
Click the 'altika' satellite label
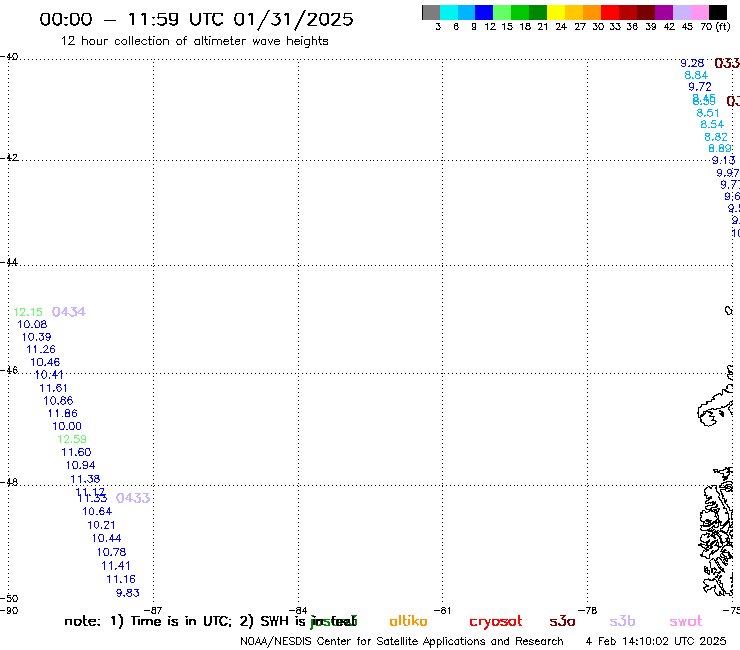point(408,621)
